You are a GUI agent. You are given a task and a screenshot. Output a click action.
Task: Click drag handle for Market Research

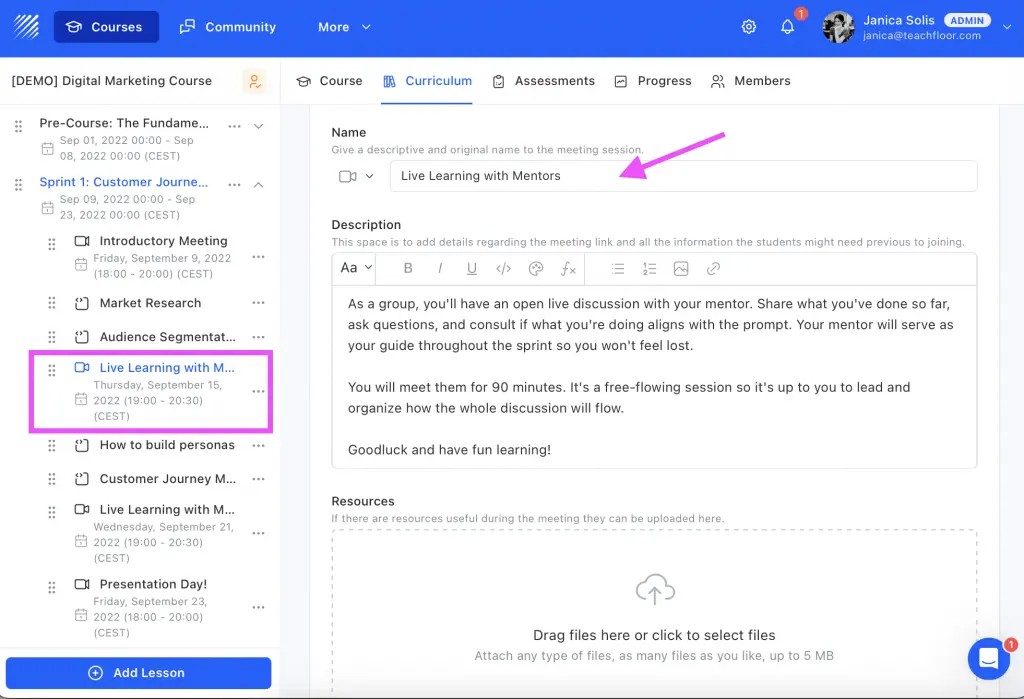[52, 303]
